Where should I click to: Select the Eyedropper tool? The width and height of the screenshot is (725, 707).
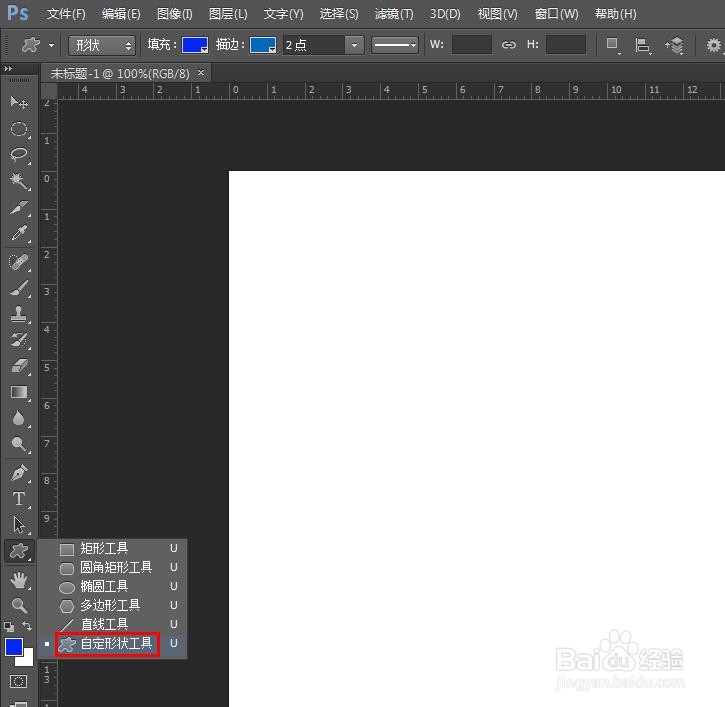[x=19, y=234]
